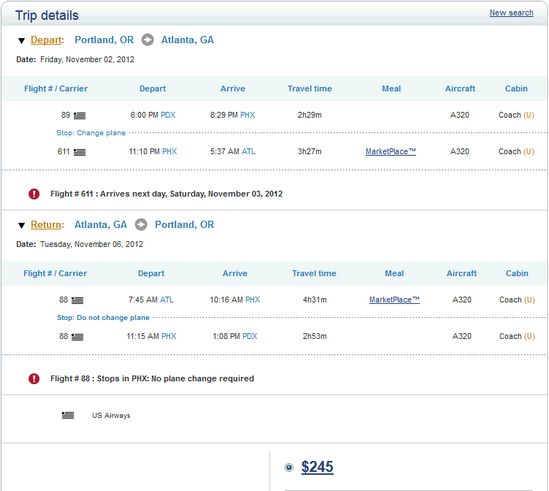The width and height of the screenshot is (549, 491).
Task: Click Coach (U) cabin for 2h53m flight
Action: [x=517, y=336]
